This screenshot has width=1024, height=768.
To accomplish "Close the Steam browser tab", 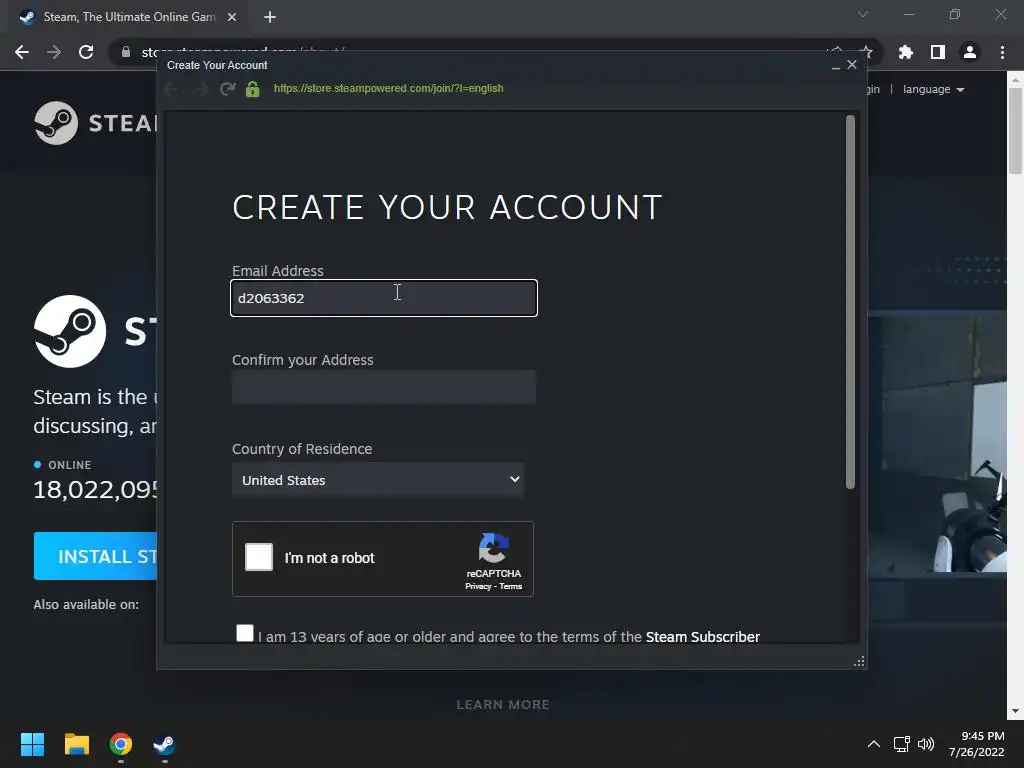I will [232, 17].
